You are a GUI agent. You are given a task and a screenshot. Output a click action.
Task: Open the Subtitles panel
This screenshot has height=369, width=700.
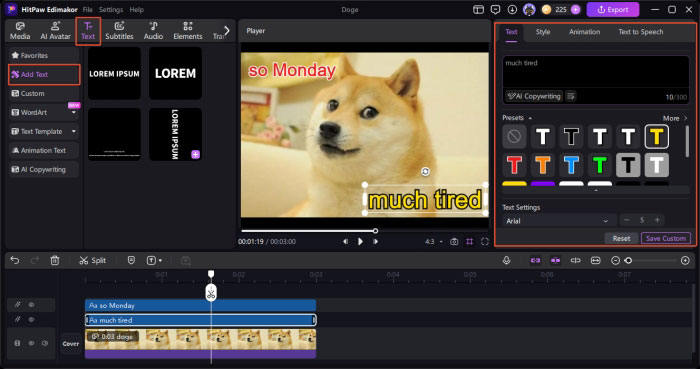click(119, 31)
